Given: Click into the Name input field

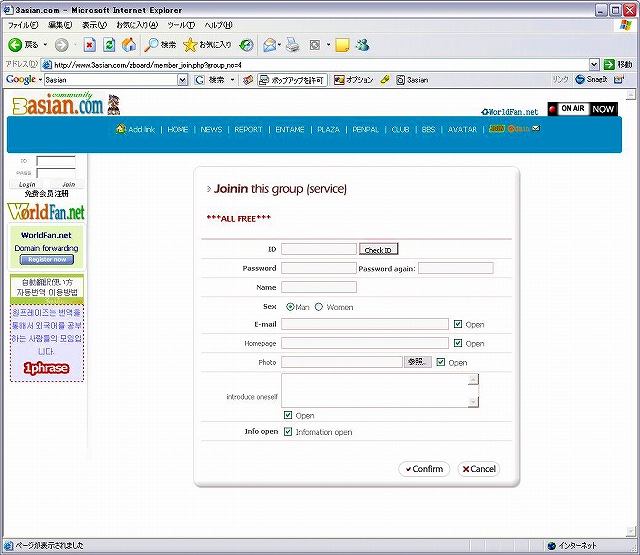Looking at the screenshot, I should pyautogui.click(x=318, y=287).
